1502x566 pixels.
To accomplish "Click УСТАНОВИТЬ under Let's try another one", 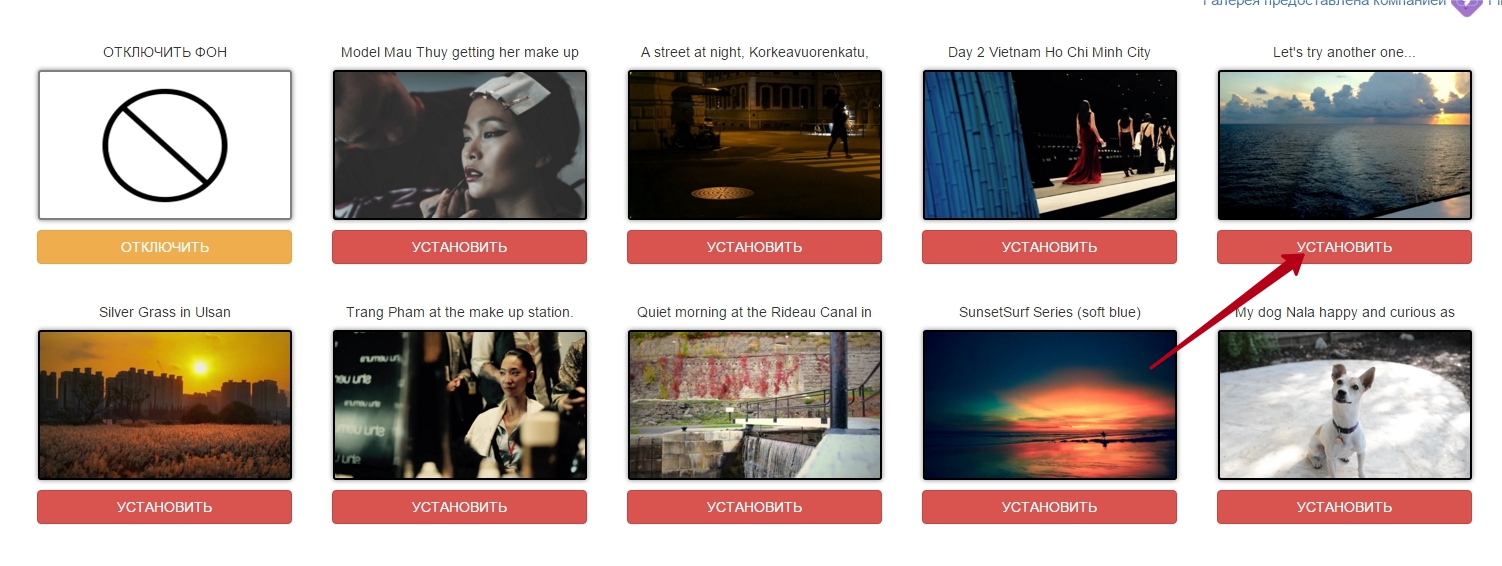I will tap(1345, 247).
